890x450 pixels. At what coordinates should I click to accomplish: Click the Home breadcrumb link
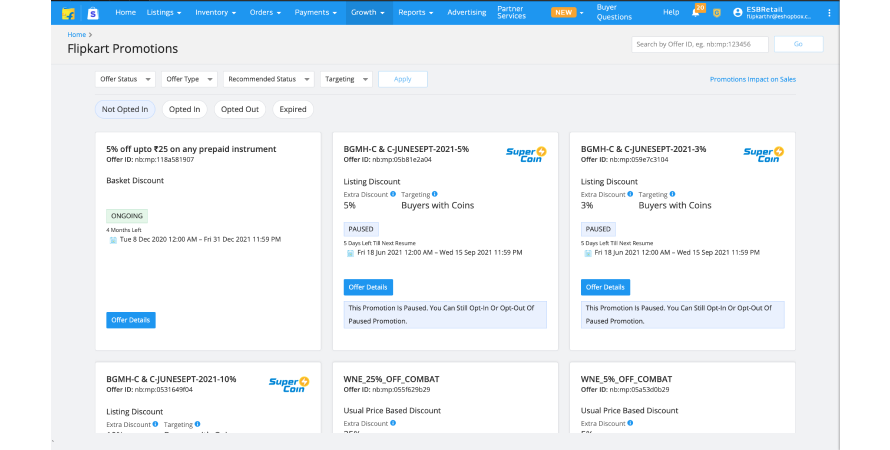[77, 35]
